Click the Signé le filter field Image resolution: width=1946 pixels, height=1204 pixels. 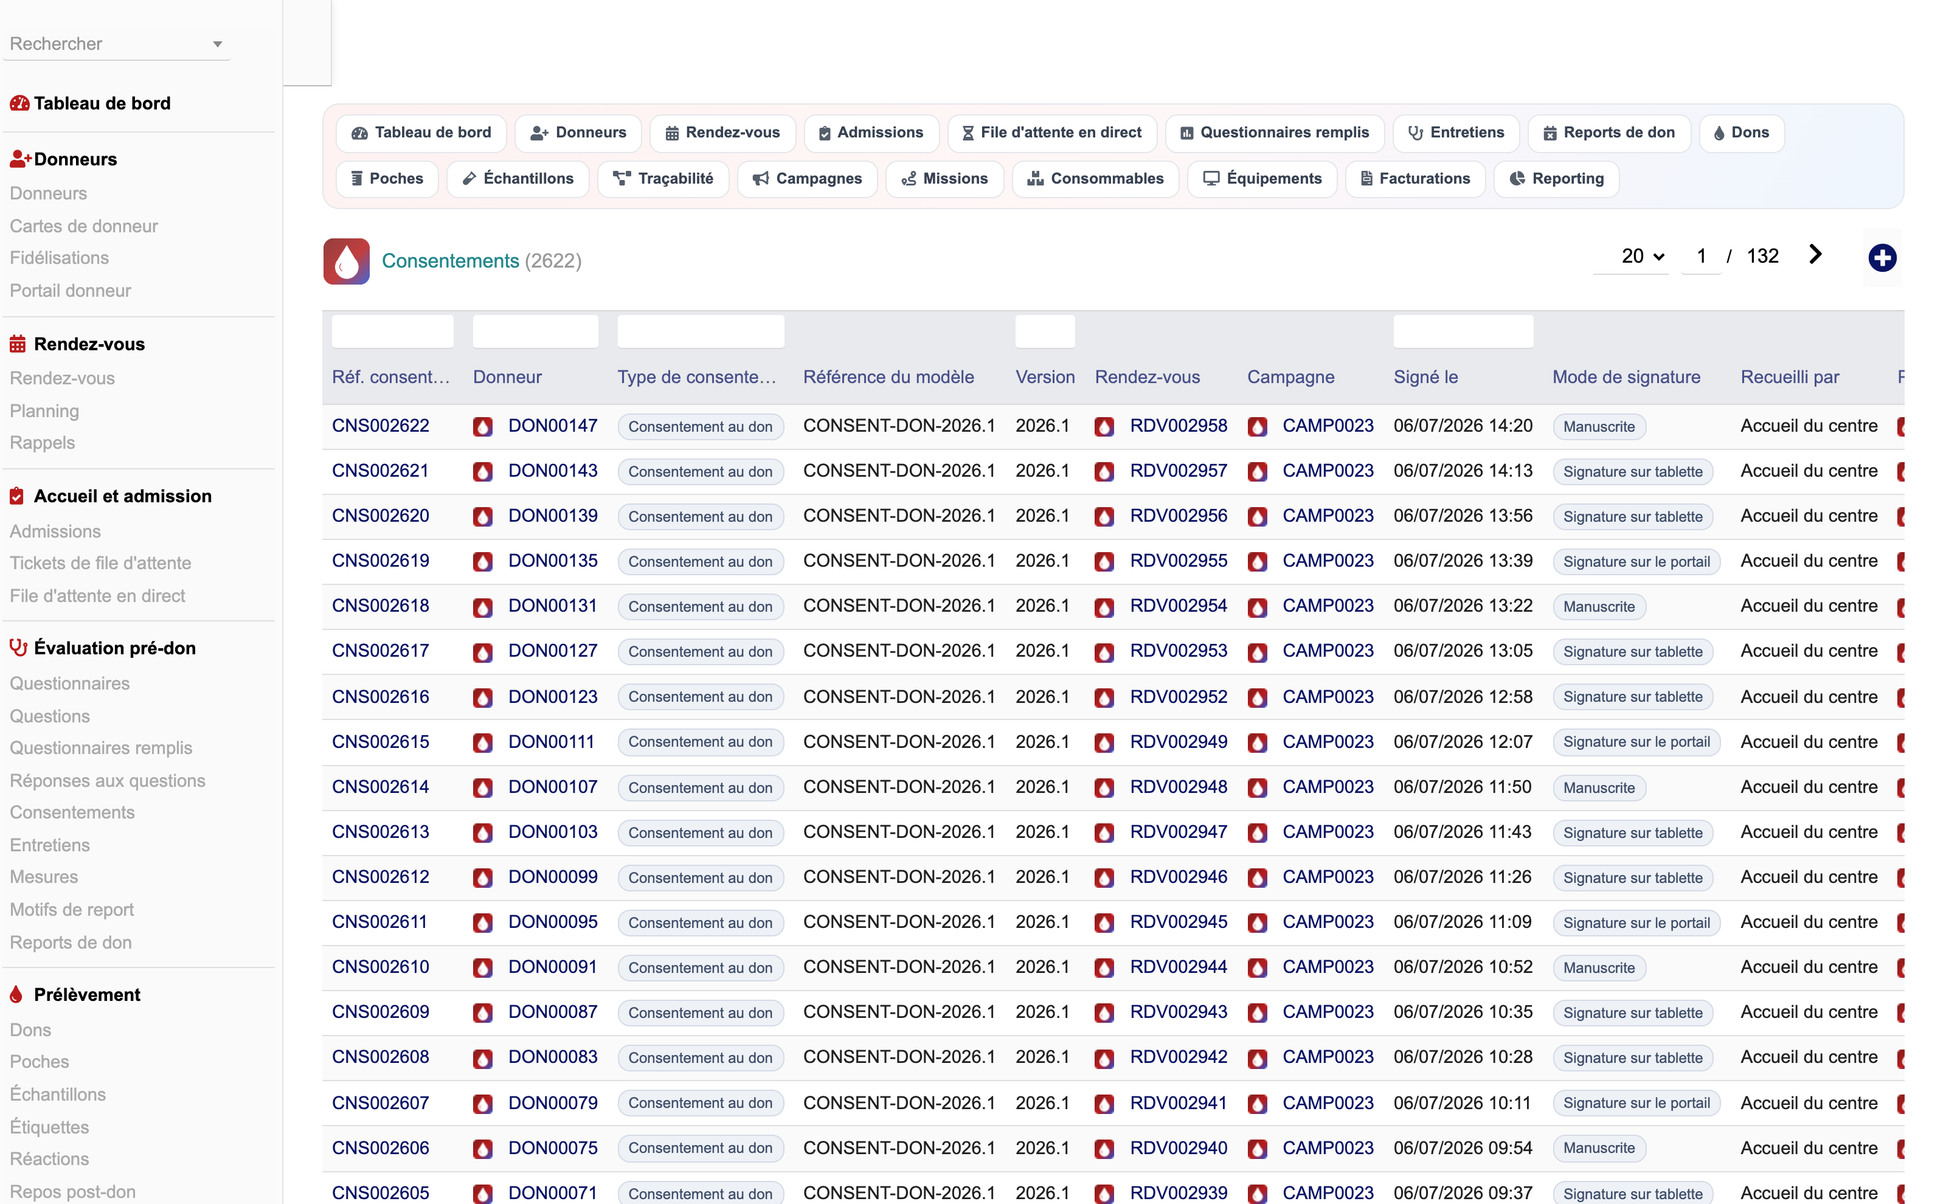pyautogui.click(x=1463, y=331)
